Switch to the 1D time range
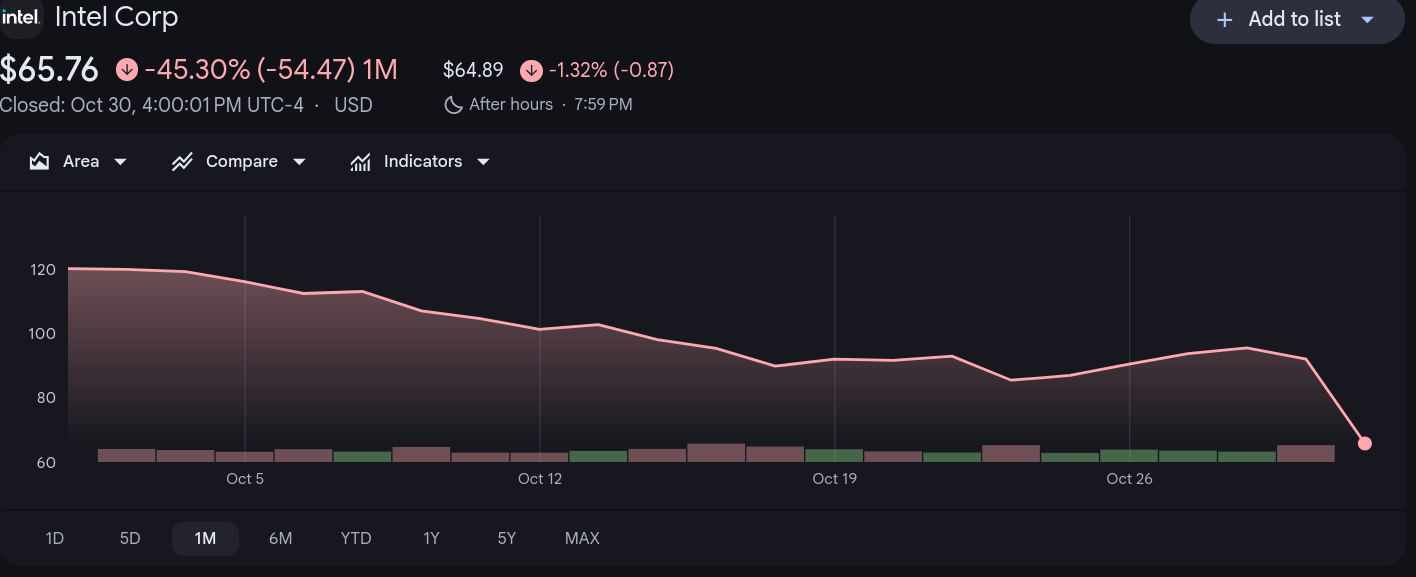Viewport: 1416px width, 577px height. pos(55,538)
